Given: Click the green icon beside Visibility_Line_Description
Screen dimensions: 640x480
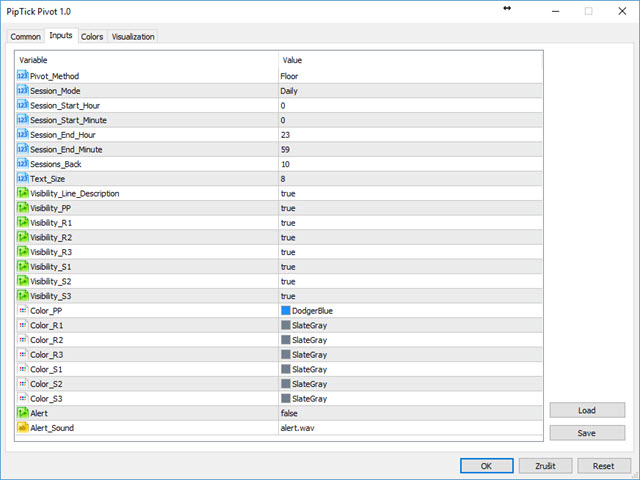Looking at the screenshot, I should click(22, 193).
